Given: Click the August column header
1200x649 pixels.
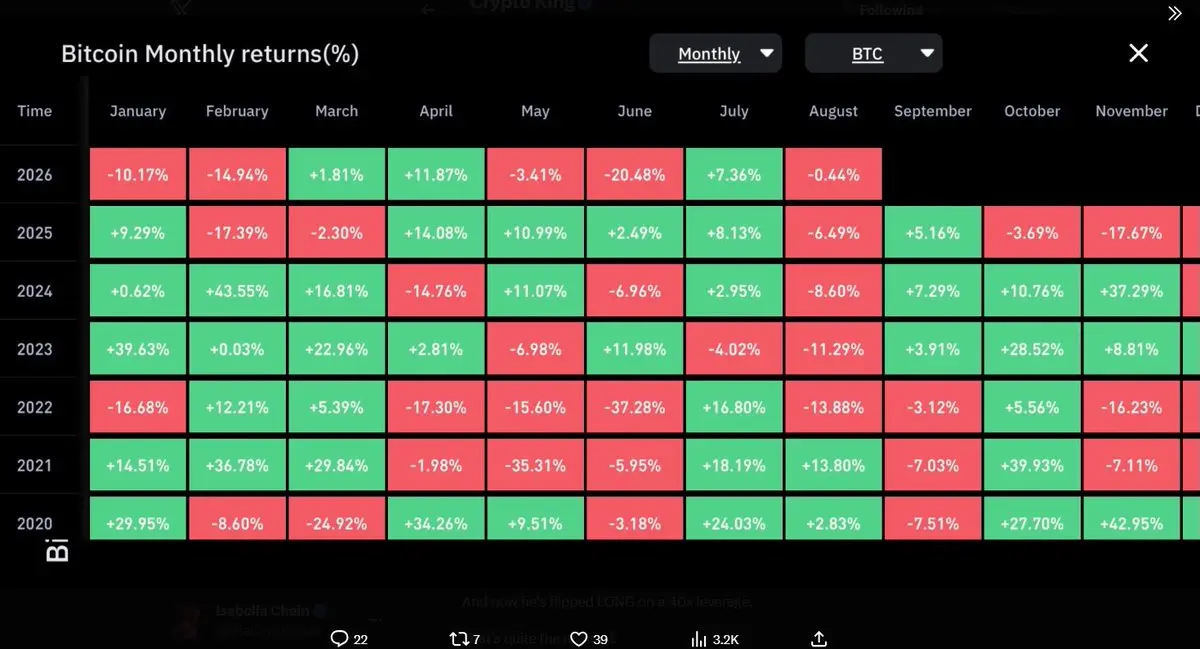Looking at the screenshot, I should click(834, 111).
